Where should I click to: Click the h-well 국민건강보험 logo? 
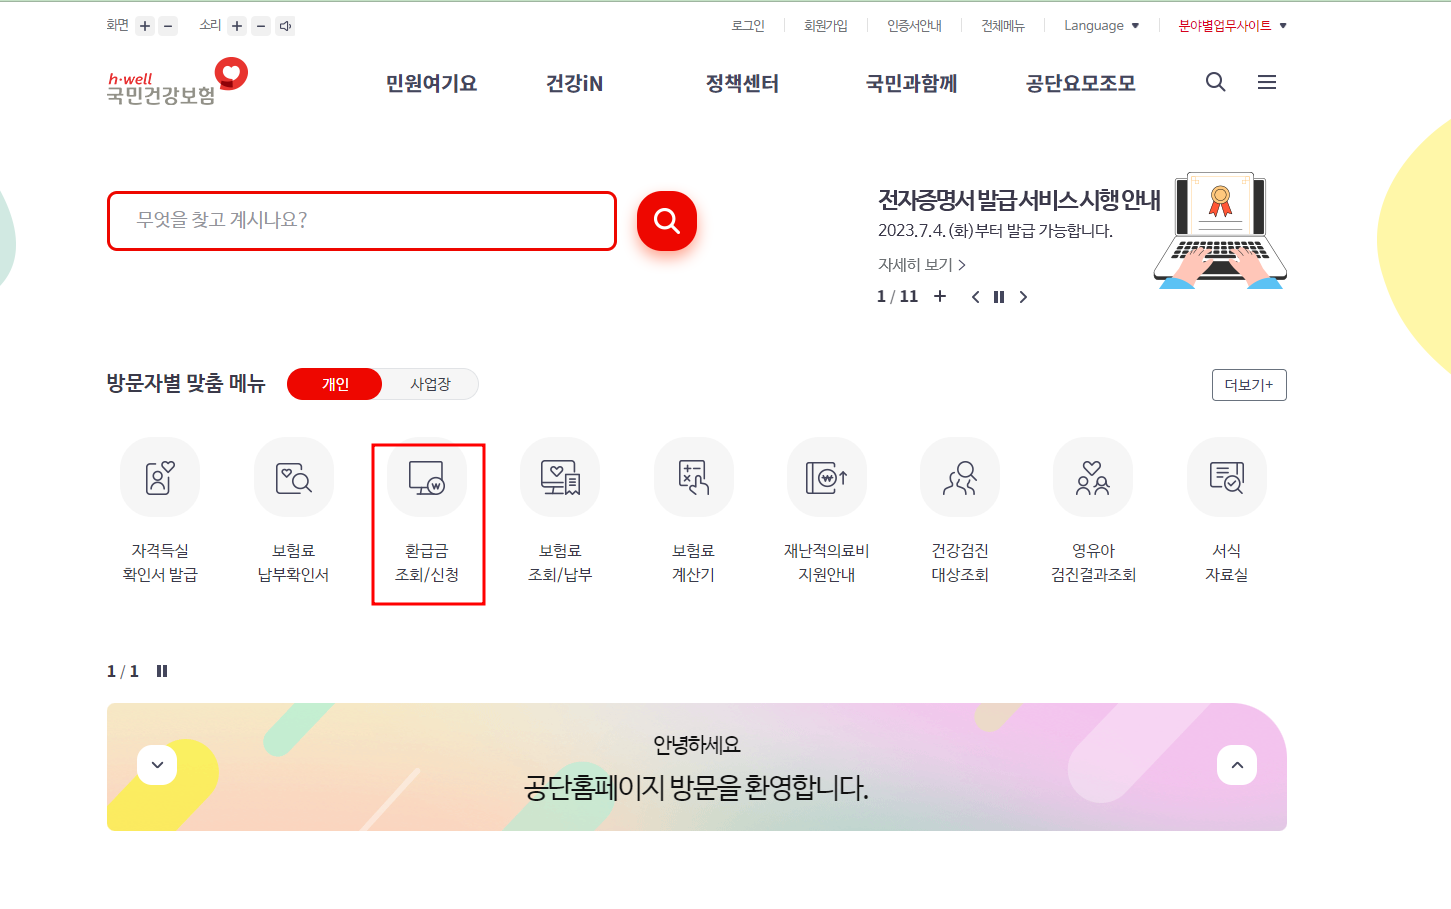click(177, 82)
